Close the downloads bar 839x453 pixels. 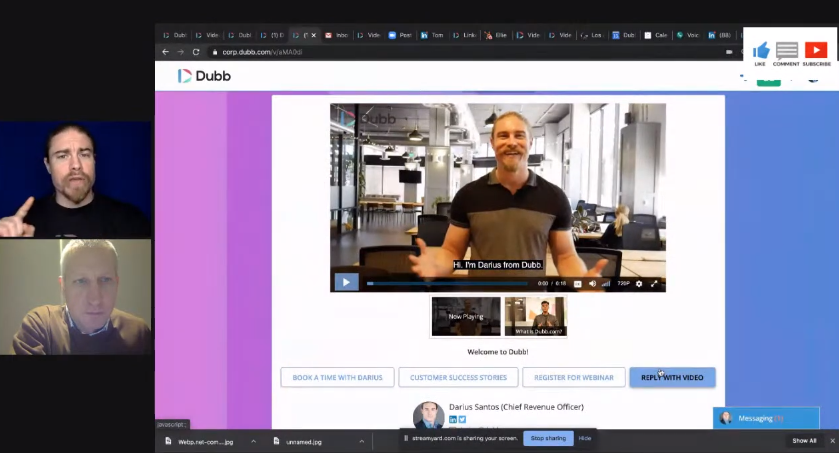pos(832,441)
